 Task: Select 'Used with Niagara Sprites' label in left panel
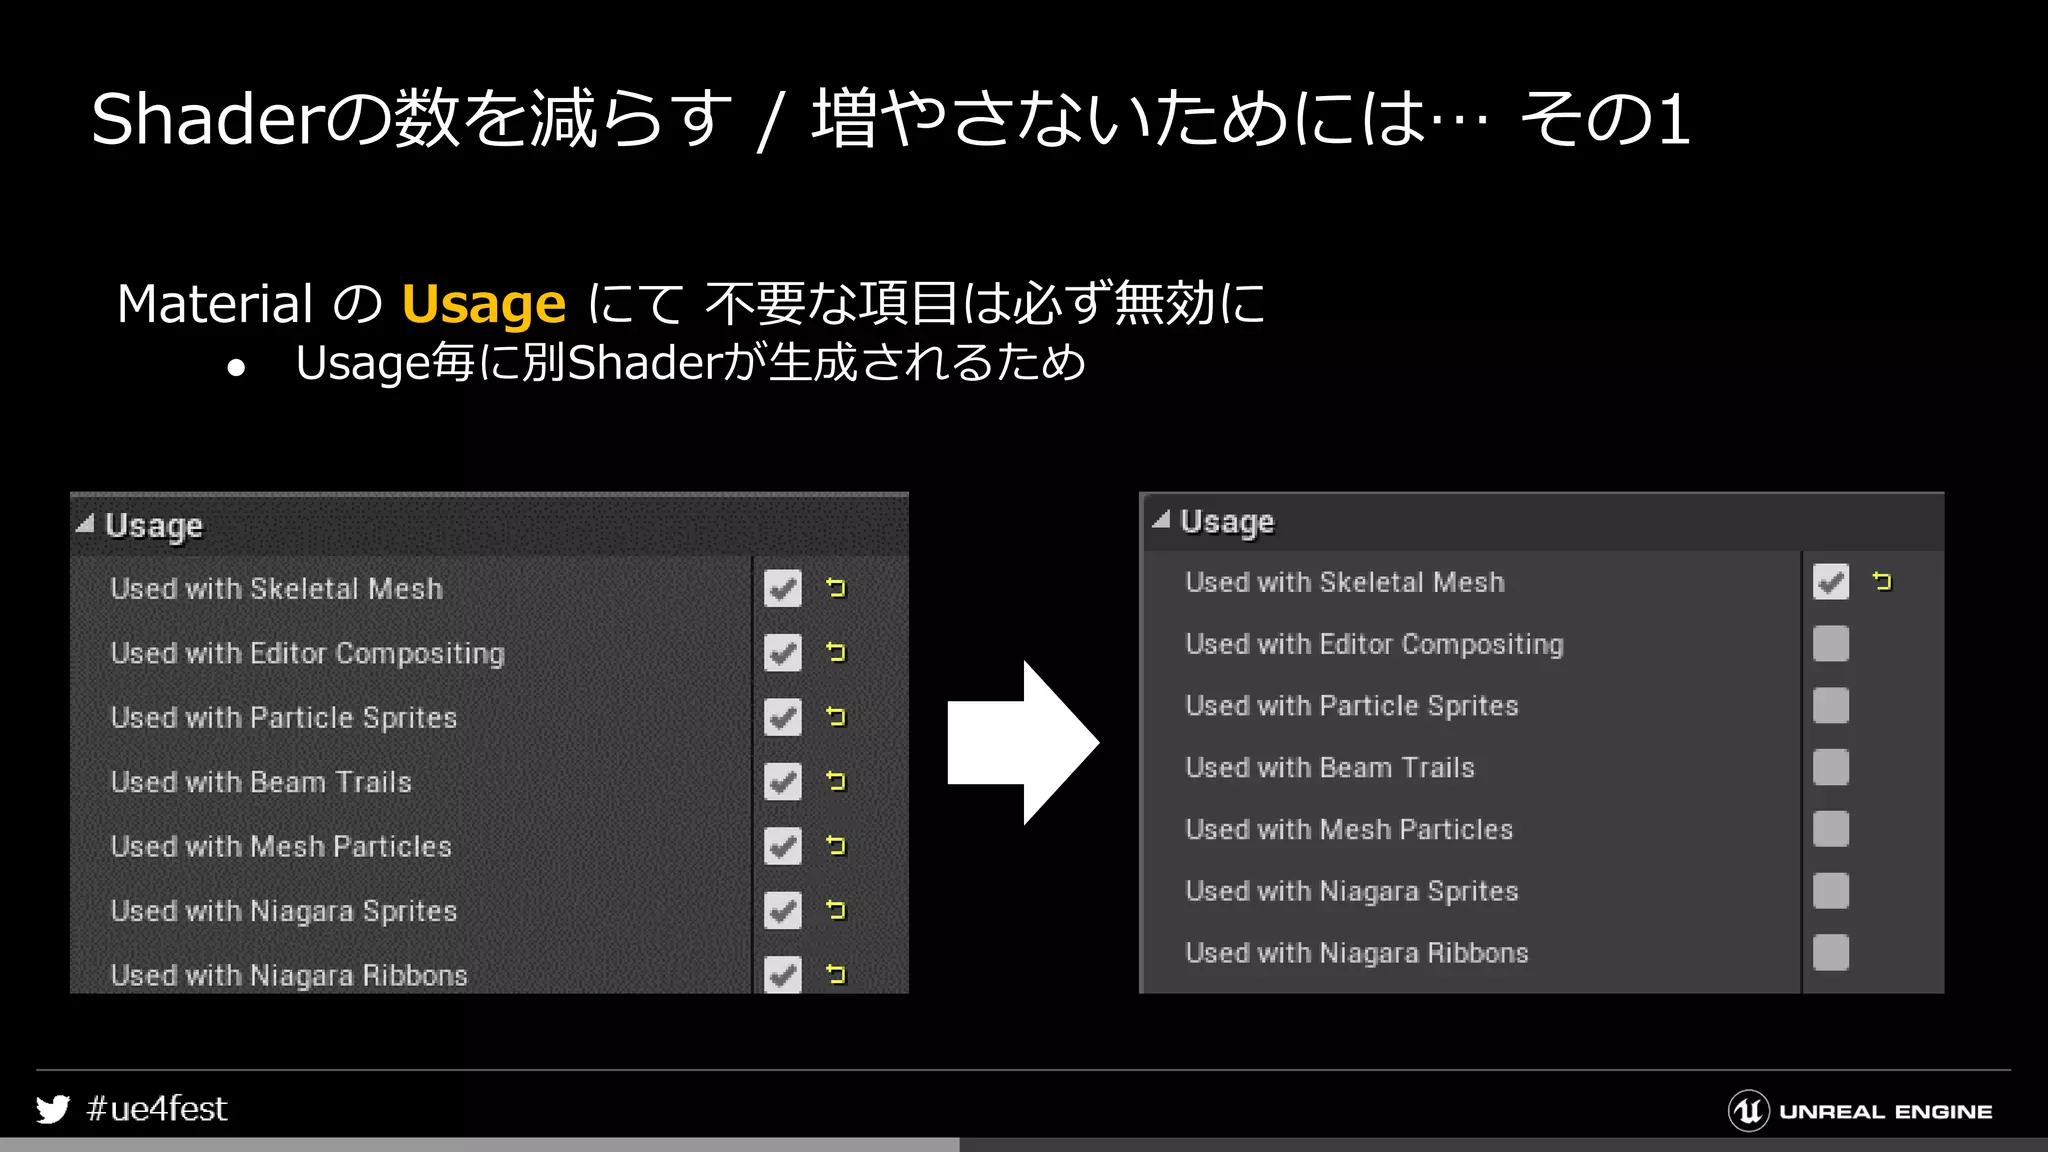coord(284,911)
